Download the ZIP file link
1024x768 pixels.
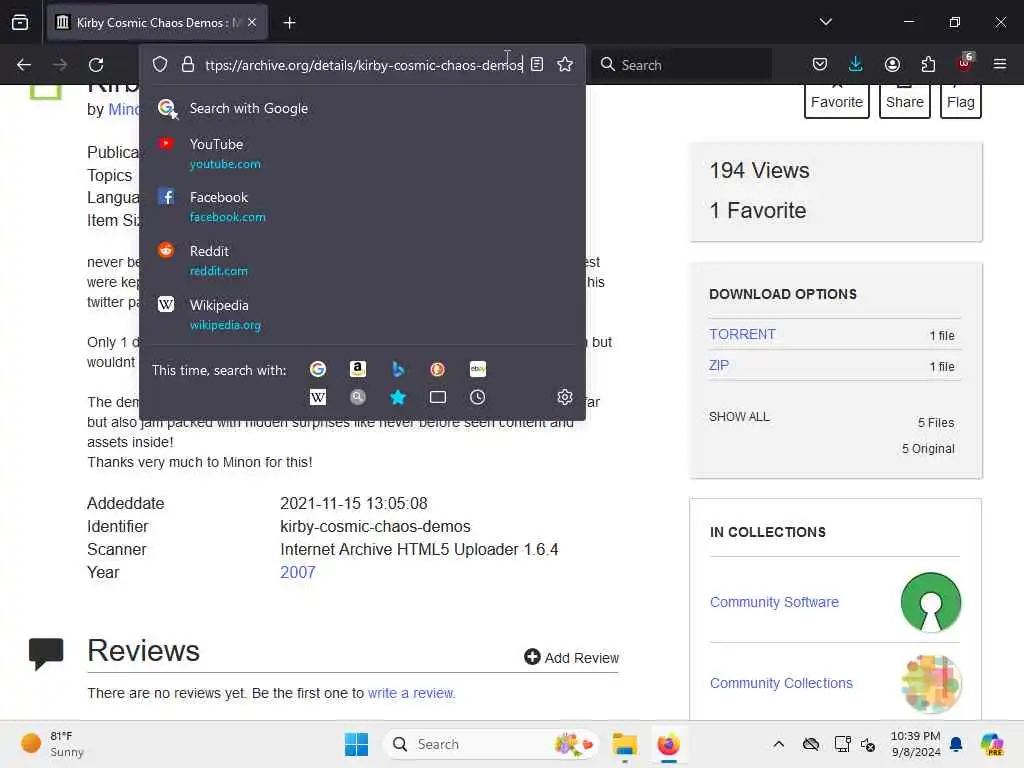click(x=718, y=366)
